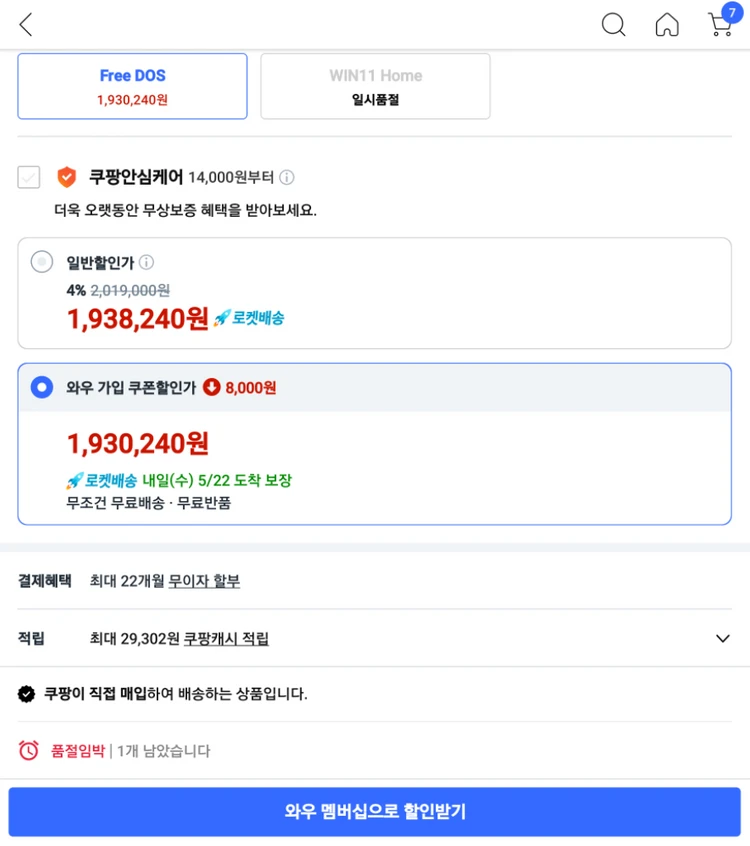Tap the black verified badge by 쿠팡이 직접 매입

(26, 693)
